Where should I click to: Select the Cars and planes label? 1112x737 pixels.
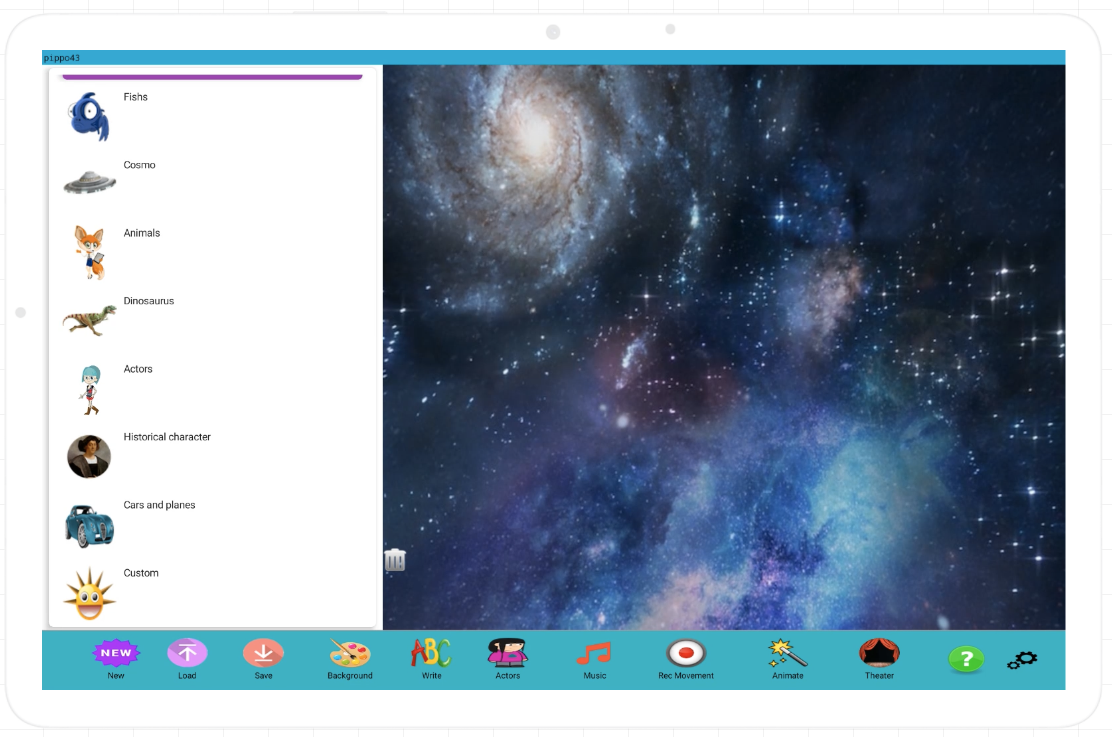pyautogui.click(x=160, y=505)
